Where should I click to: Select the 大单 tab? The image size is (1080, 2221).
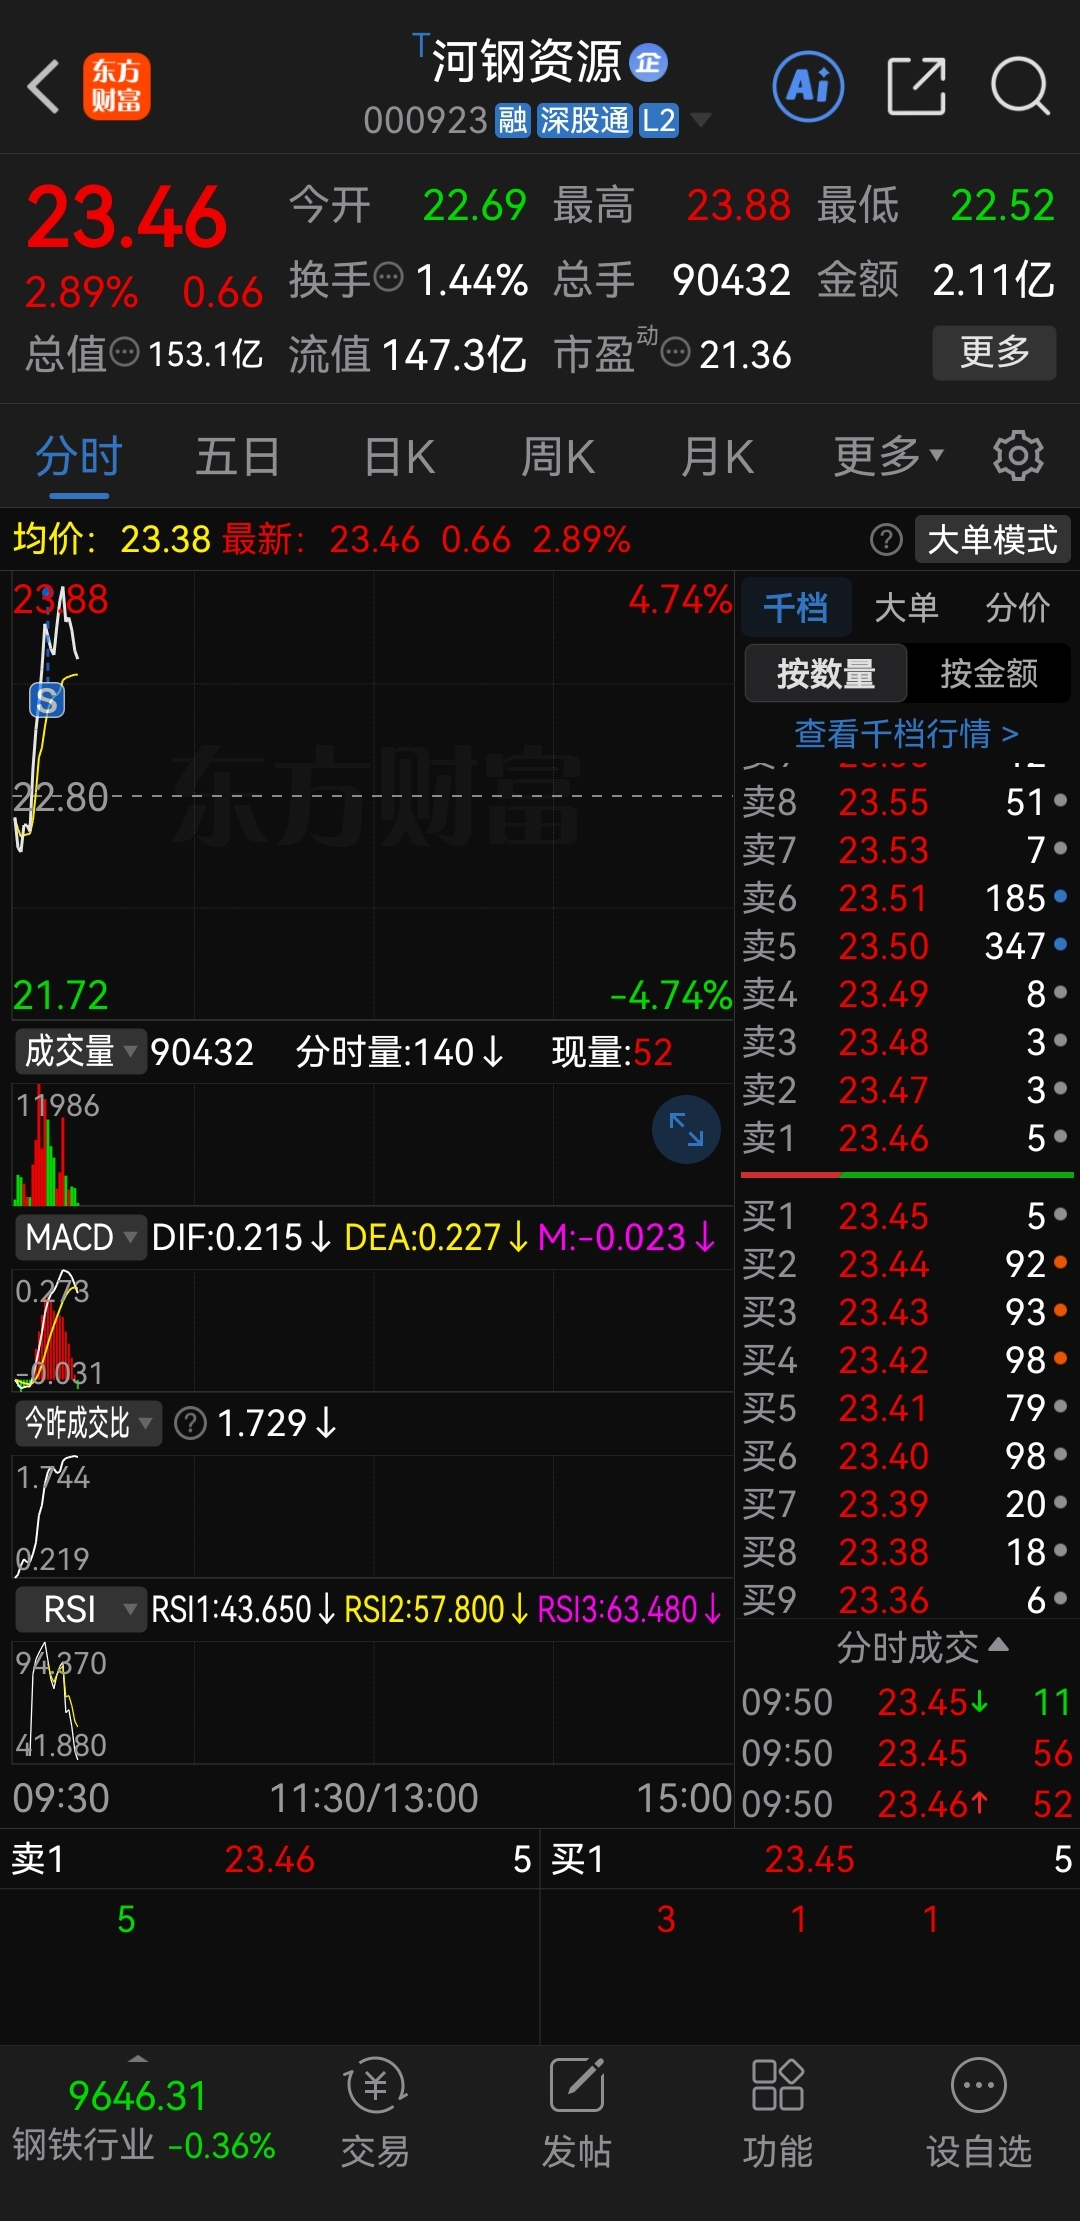coord(906,607)
